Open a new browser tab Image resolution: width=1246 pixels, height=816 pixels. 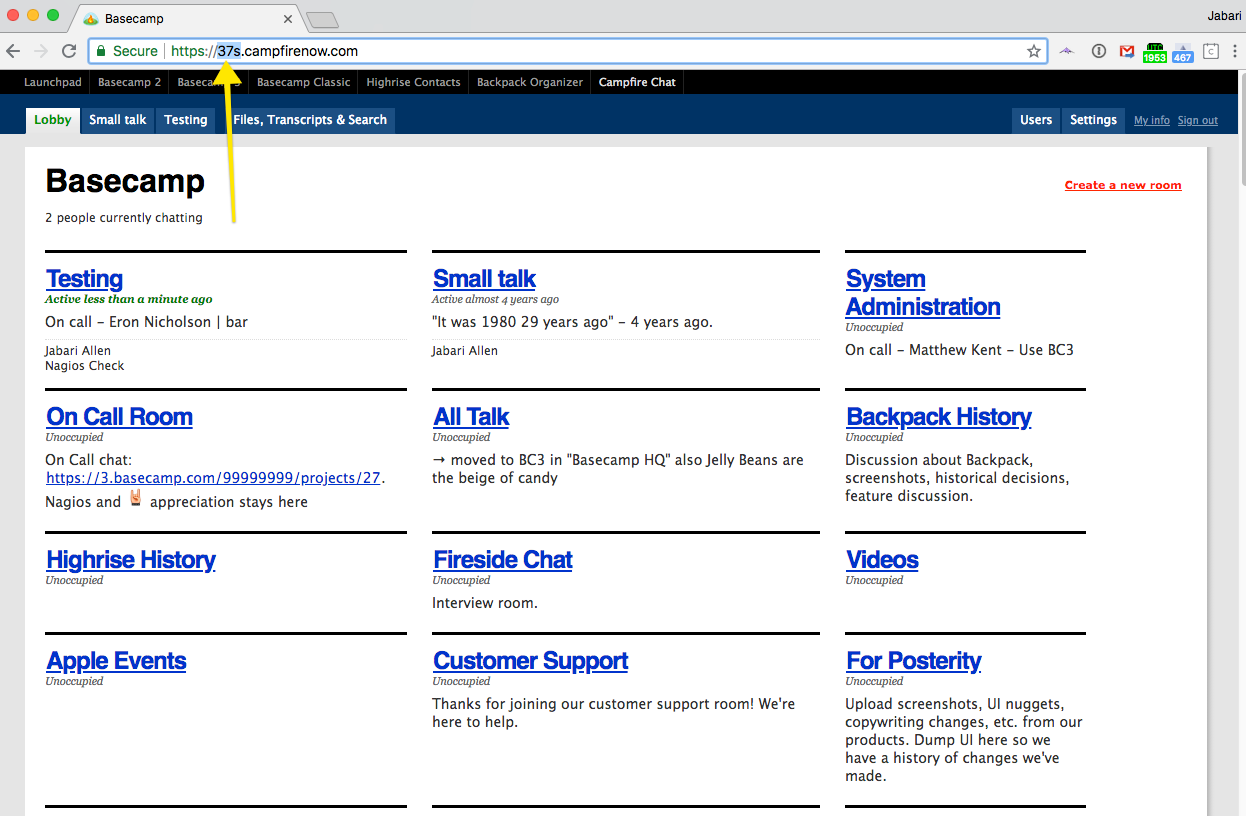point(322,19)
